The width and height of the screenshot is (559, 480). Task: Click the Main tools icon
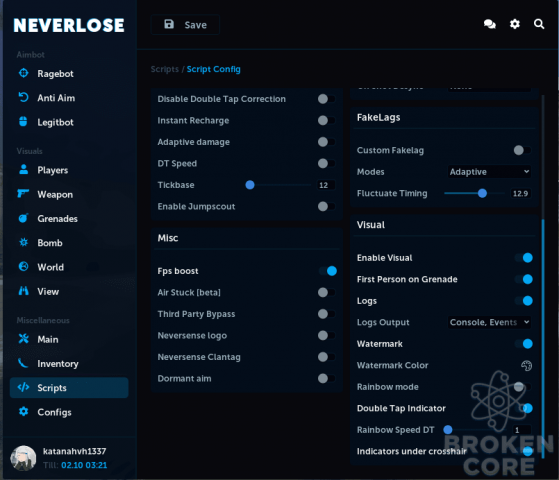click(x=24, y=339)
